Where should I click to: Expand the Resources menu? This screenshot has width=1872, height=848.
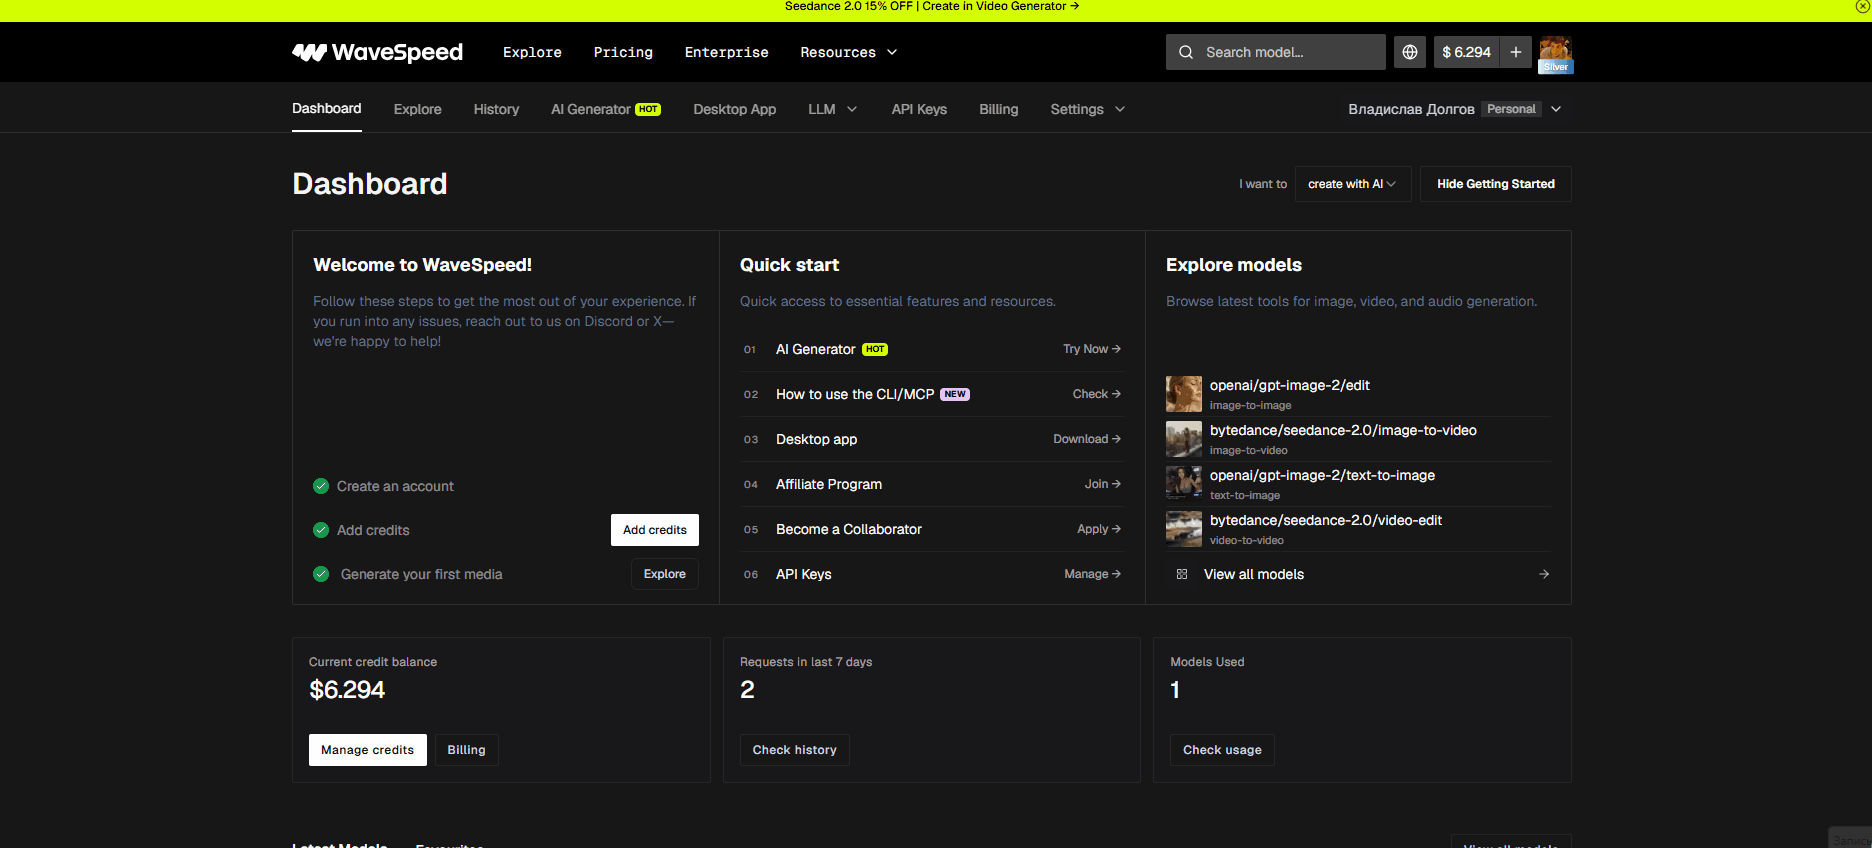[x=849, y=52]
